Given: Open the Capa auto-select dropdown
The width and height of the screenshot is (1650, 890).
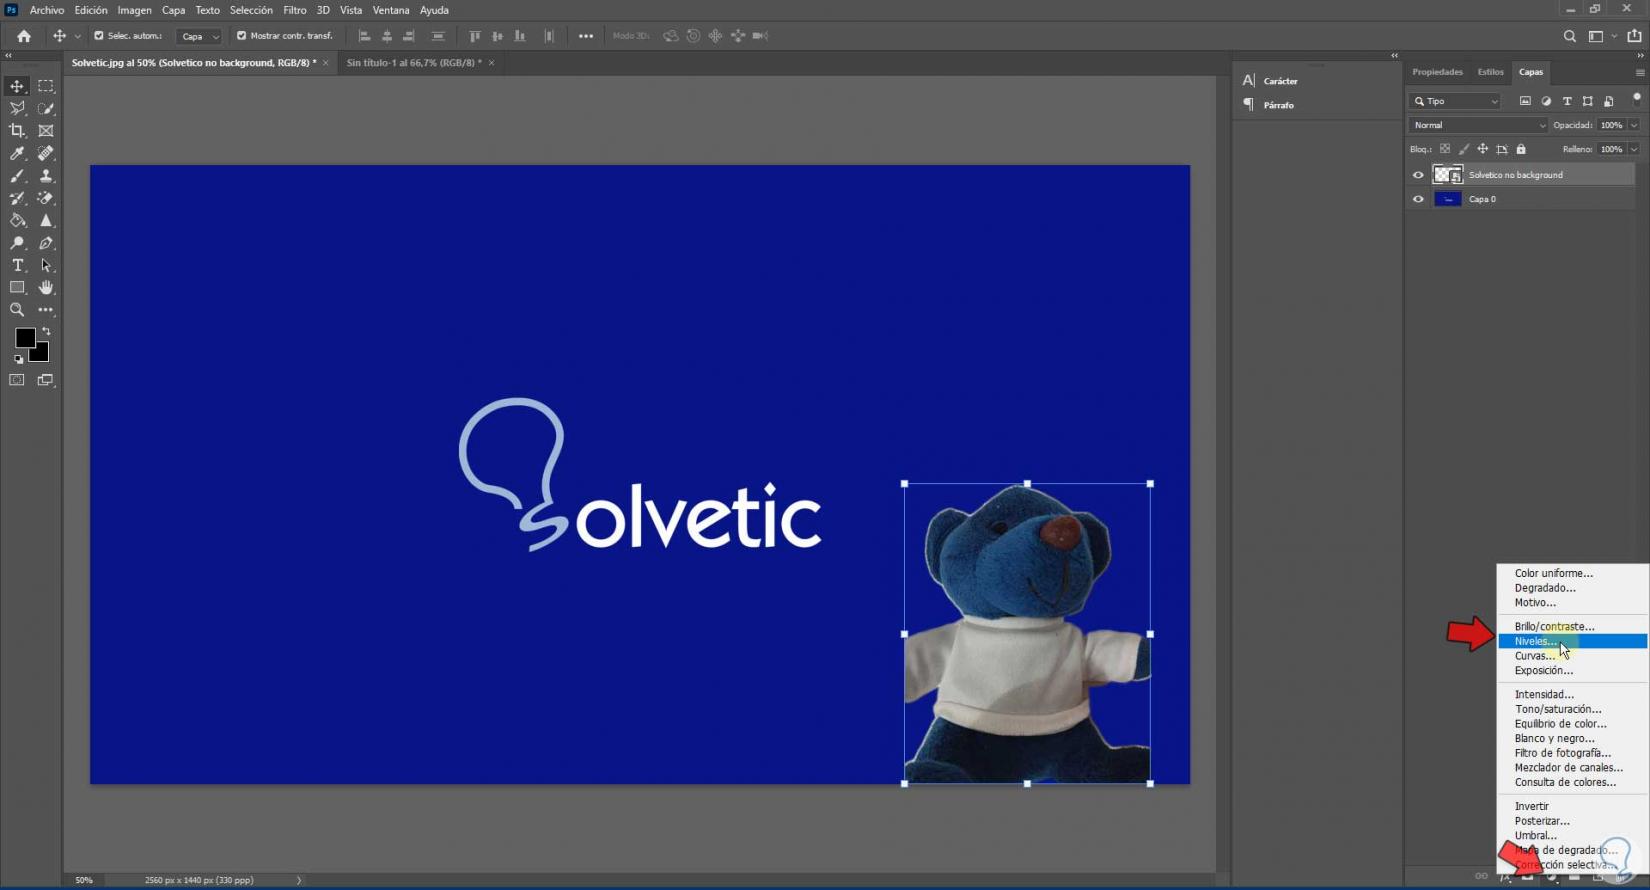Looking at the screenshot, I should [x=199, y=36].
